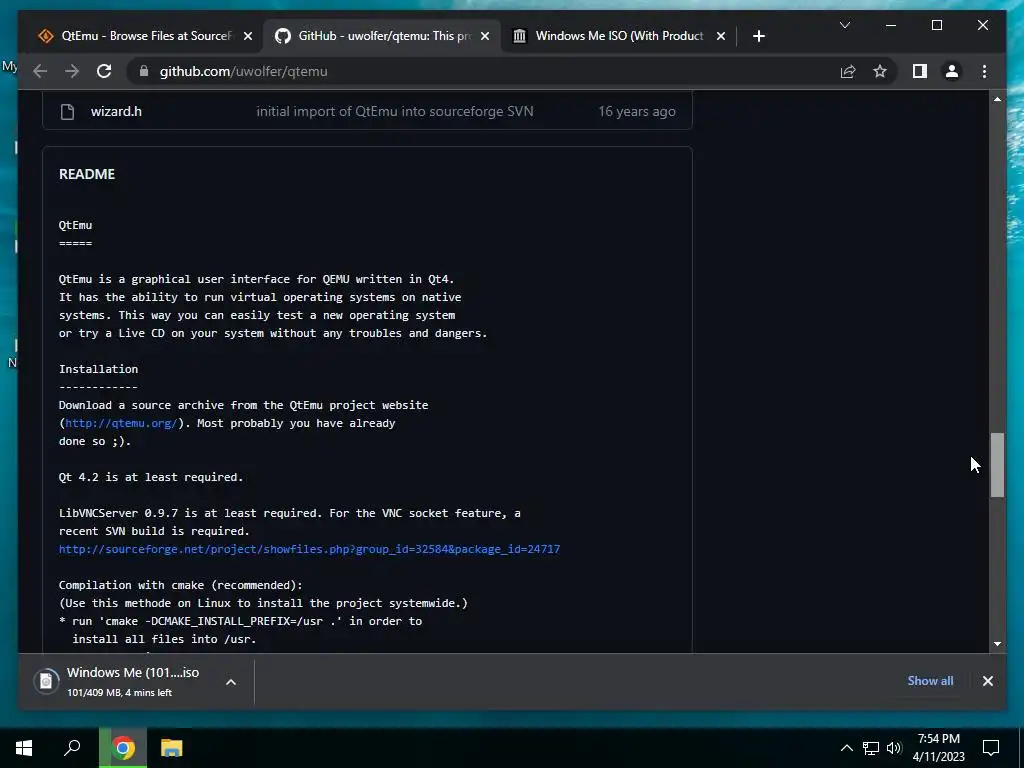This screenshot has height=768, width=1024.
Task: Minimize the Chrome window
Action: click(891, 25)
